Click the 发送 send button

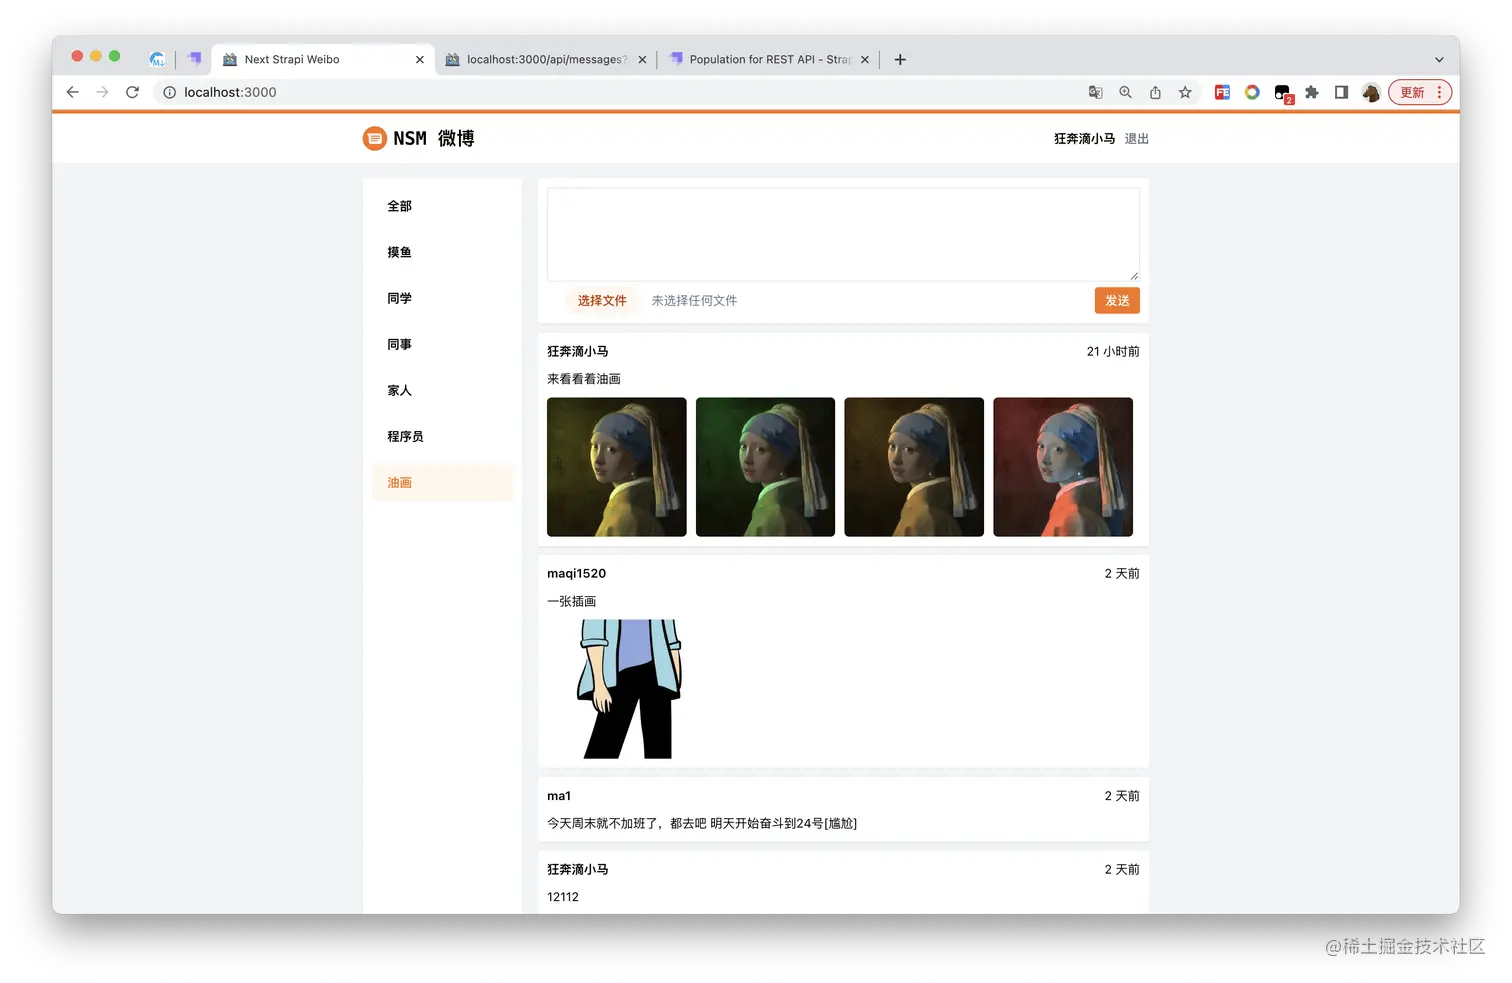1117,300
